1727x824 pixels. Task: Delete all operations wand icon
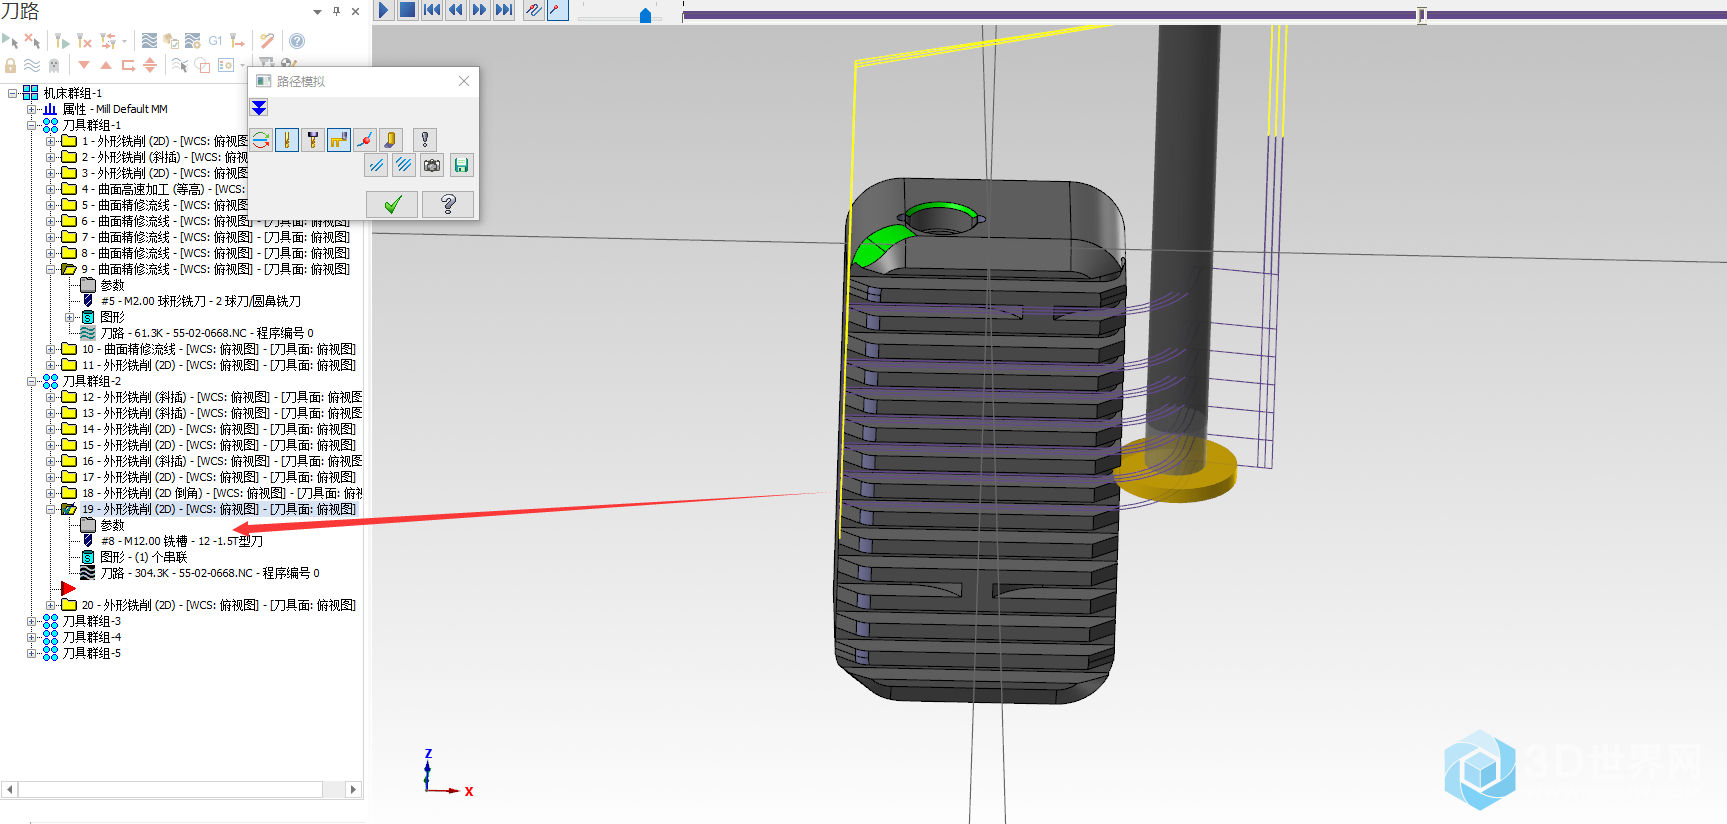click(x=267, y=40)
